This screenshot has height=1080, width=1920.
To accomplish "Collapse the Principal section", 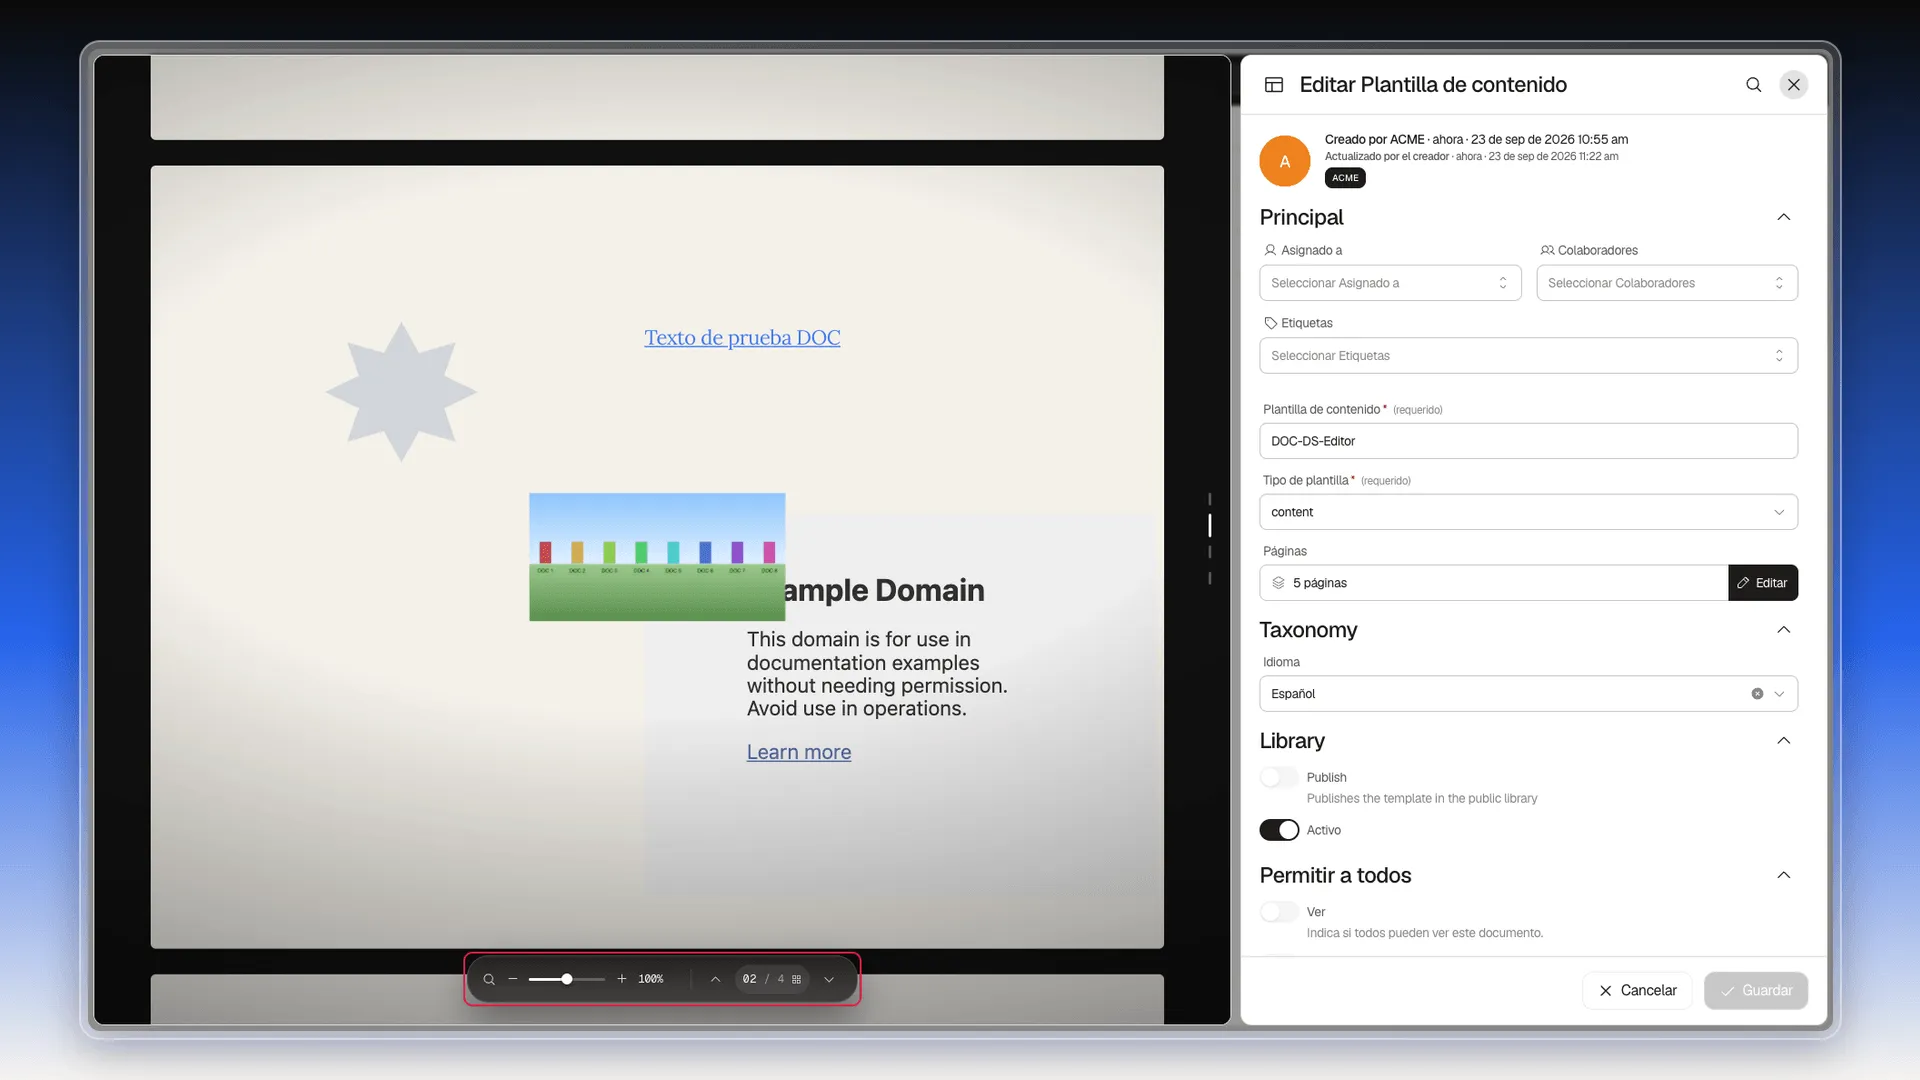I will click(x=1783, y=217).
